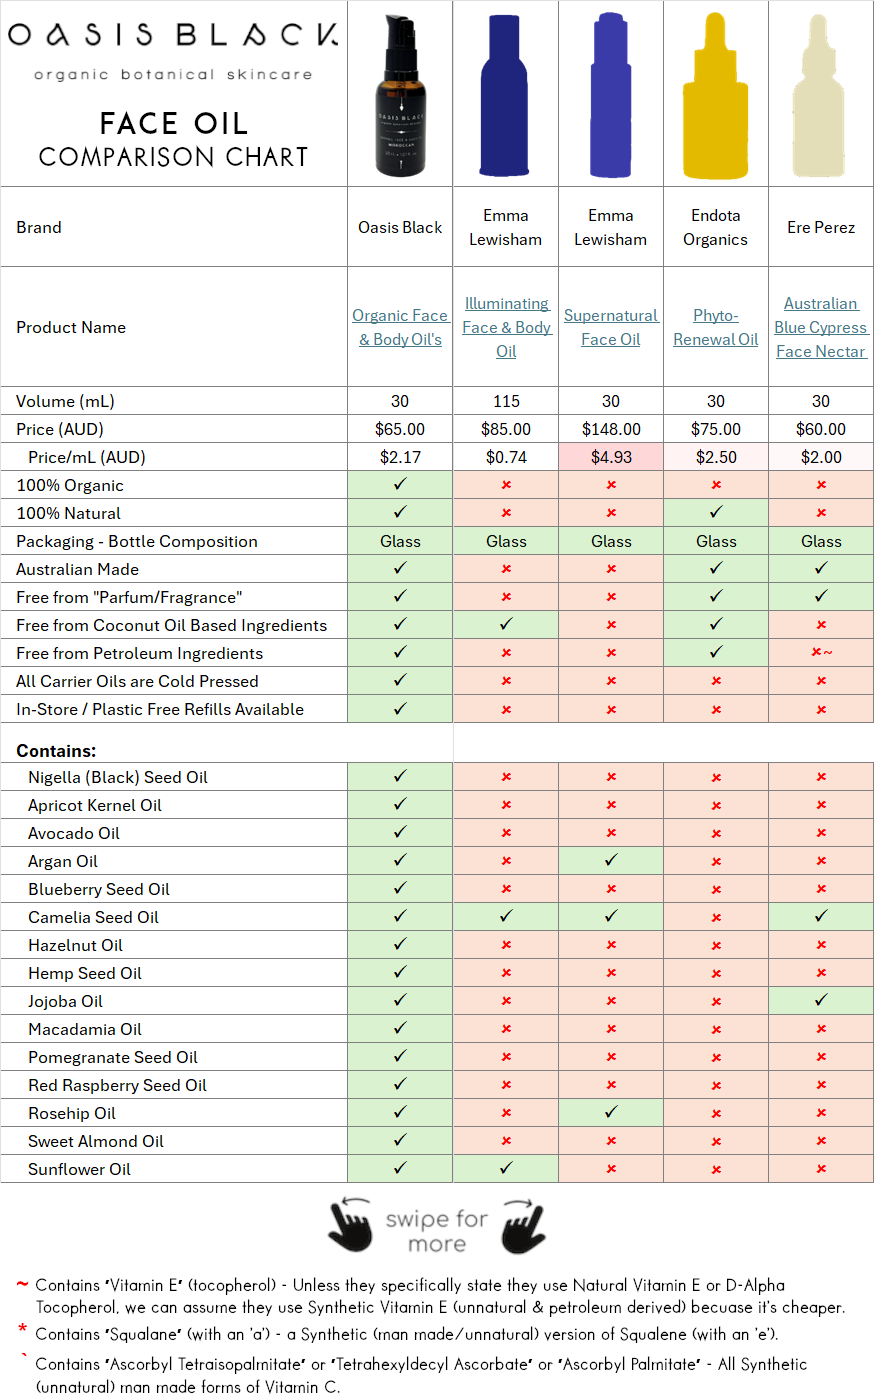The height and width of the screenshot is (1400, 874).
Task: Open the Australian Blue Cypress Face Nectar link
Action: coord(821,327)
